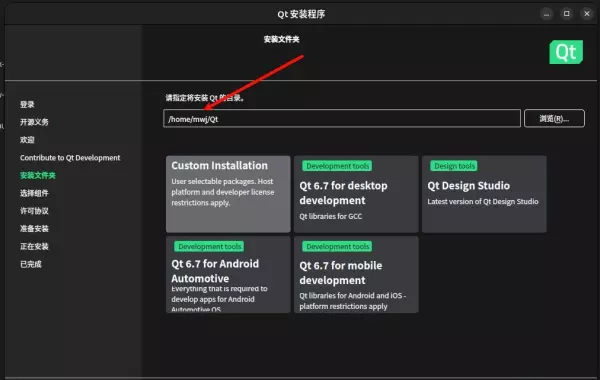Screen dimensions: 600x380
Task: Select the 欢迎 step in sidebar
Action: [x=27, y=140]
